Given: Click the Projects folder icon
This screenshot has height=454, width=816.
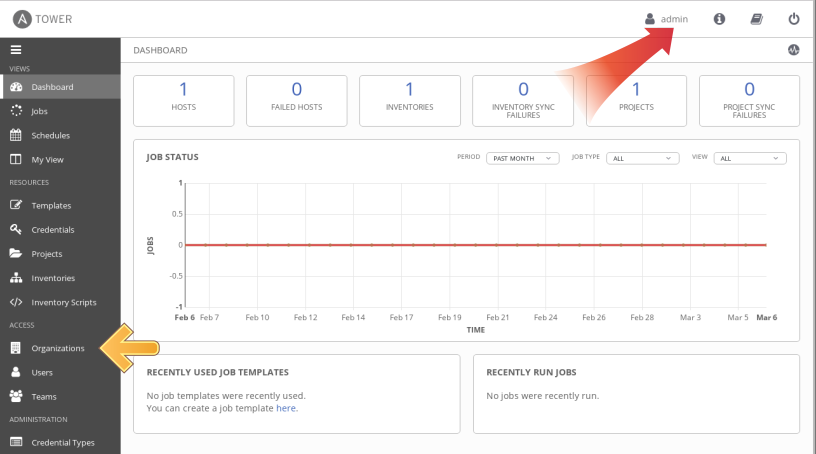Looking at the screenshot, I should (16, 254).
